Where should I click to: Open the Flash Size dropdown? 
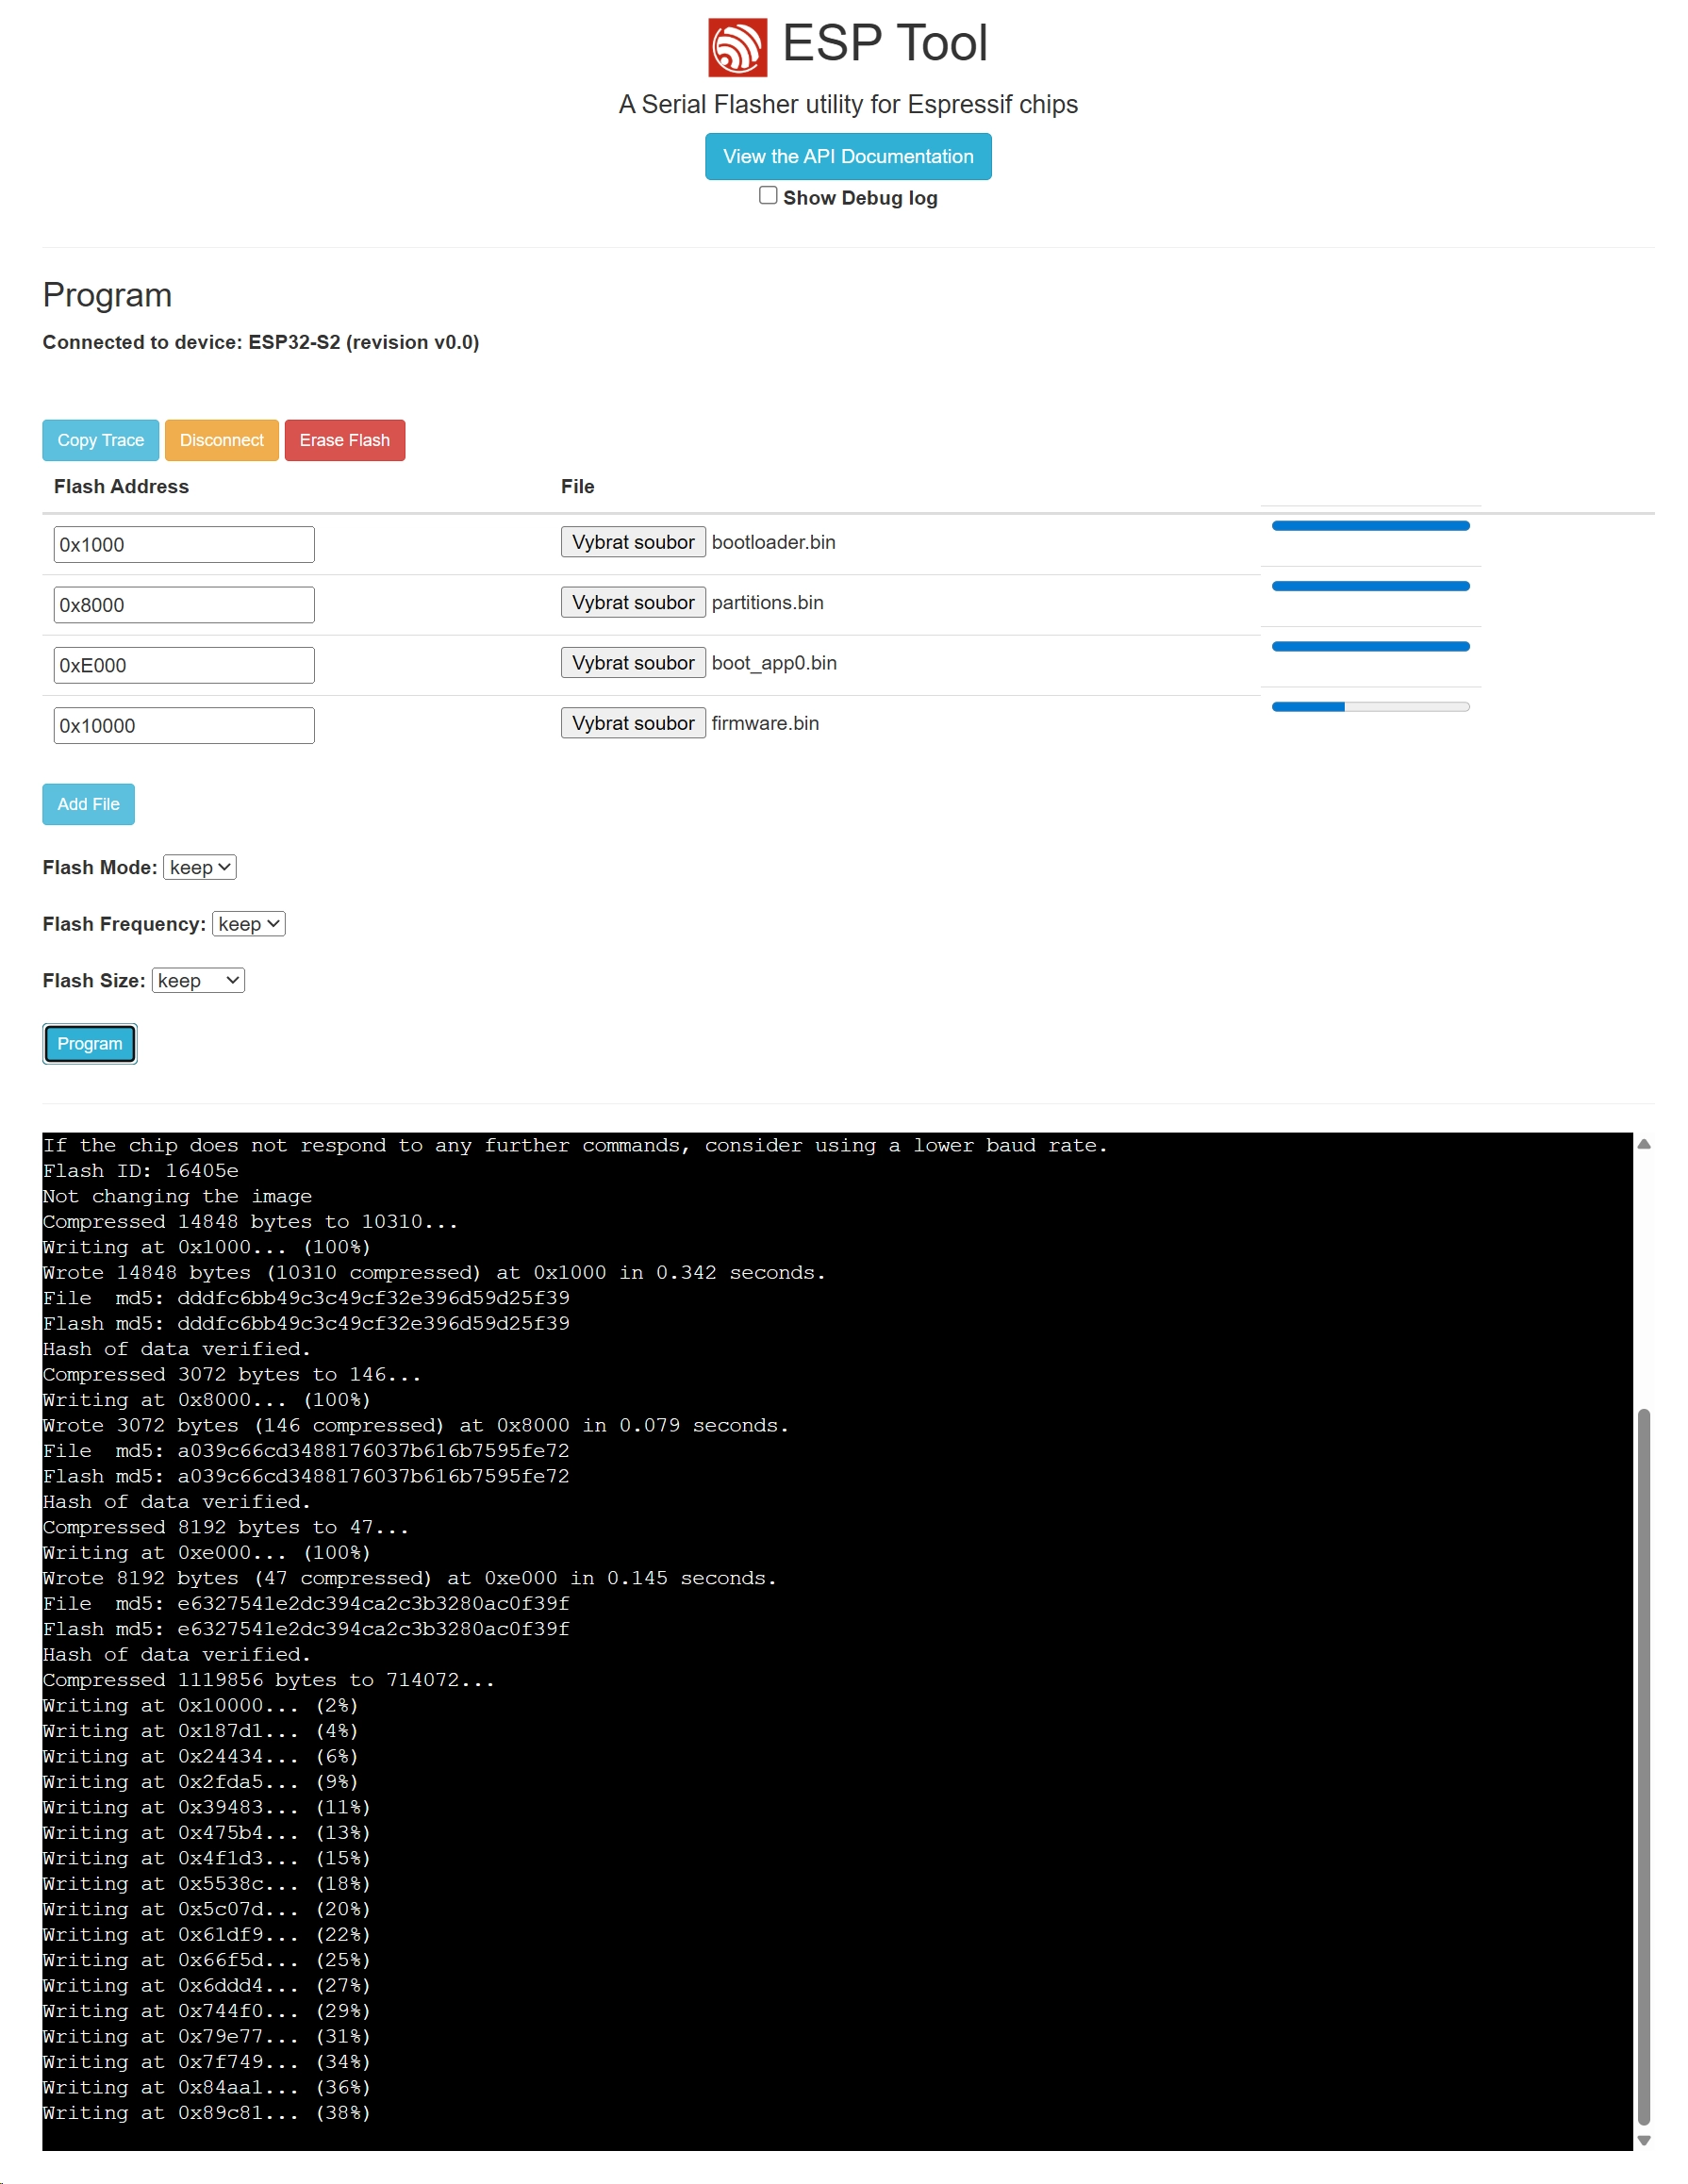[198, 981]
